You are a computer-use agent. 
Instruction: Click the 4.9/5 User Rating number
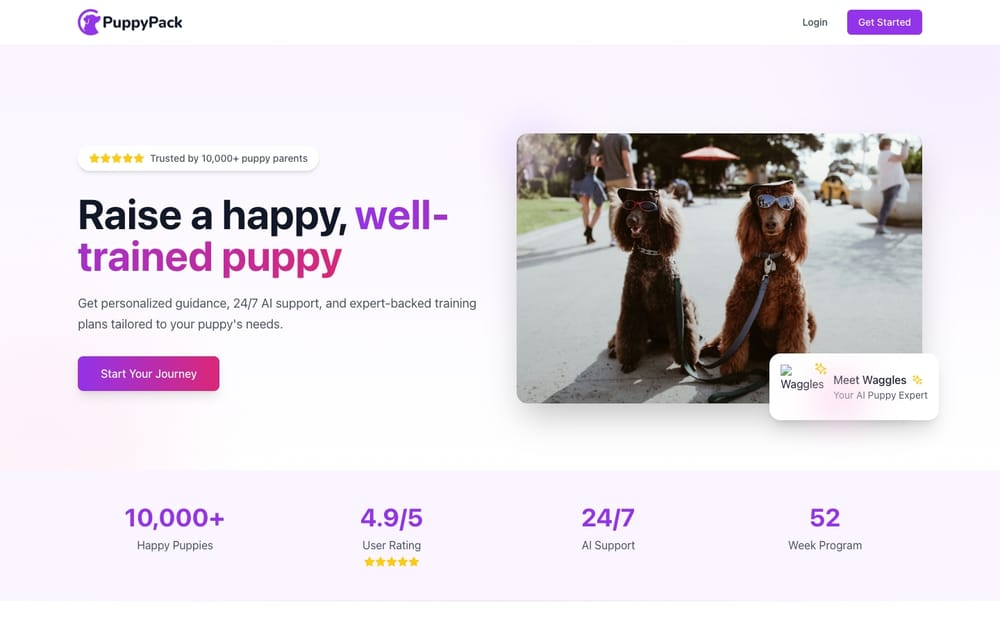coord(392,518)
